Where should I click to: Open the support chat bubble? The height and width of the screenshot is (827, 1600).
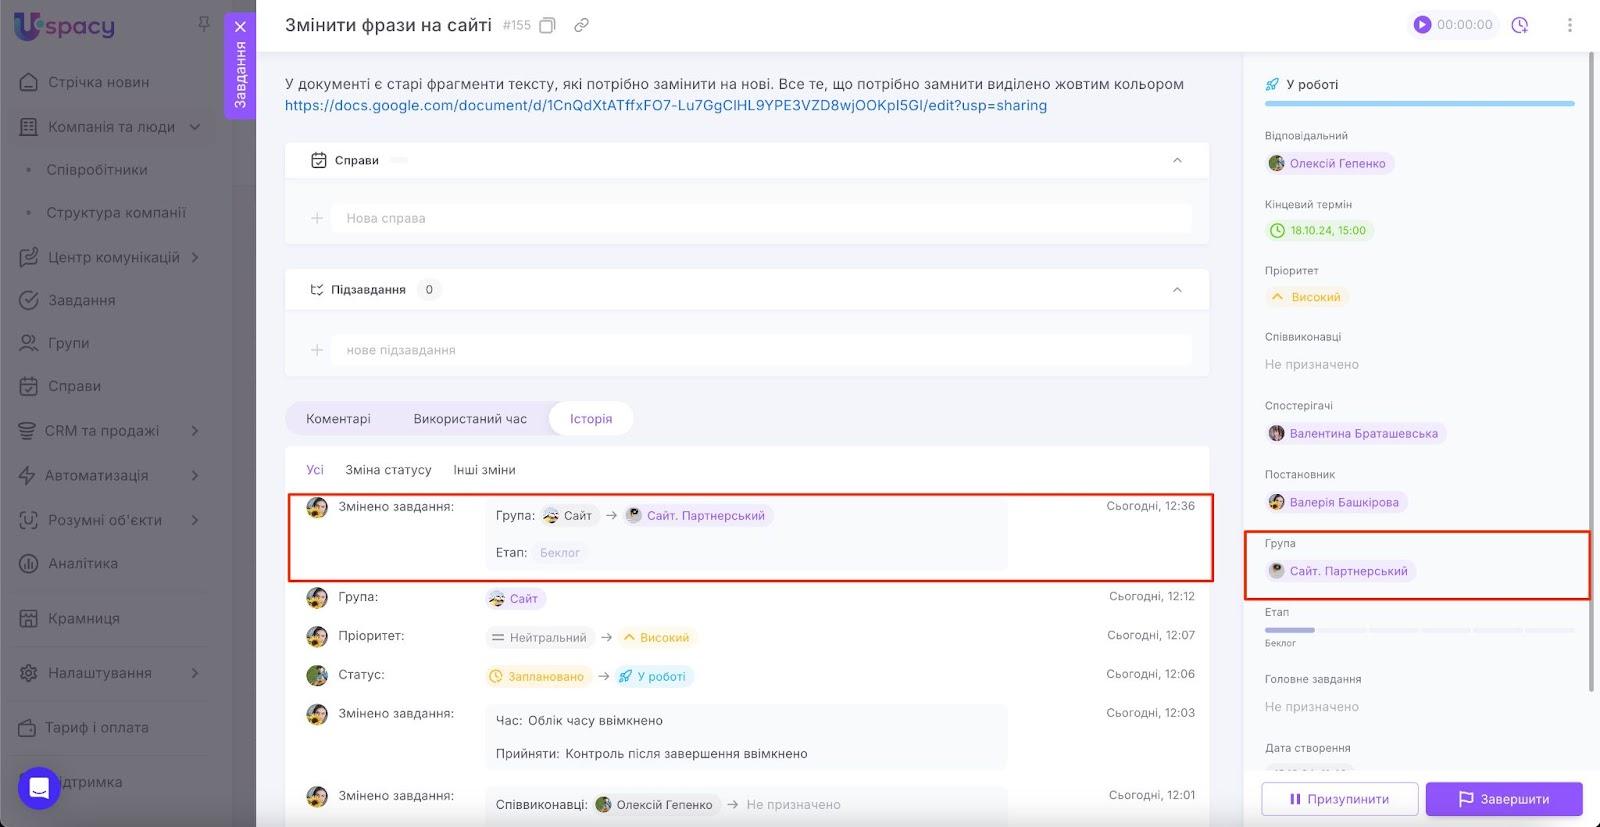[39, 787]
